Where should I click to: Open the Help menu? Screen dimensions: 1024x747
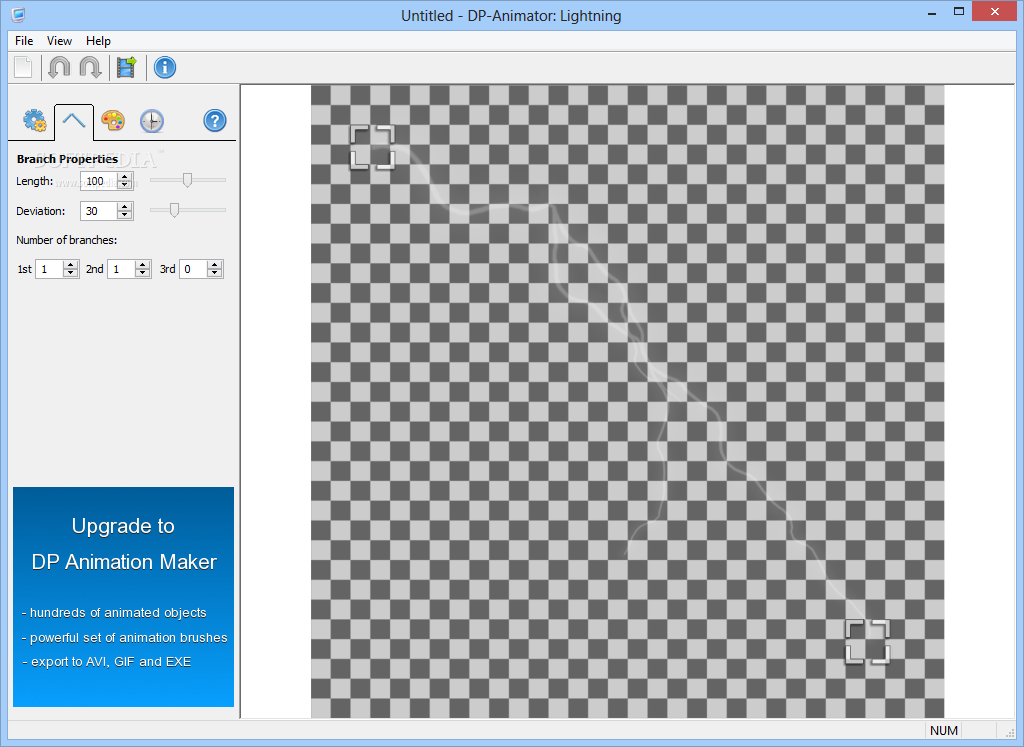[x=99, y=40]
